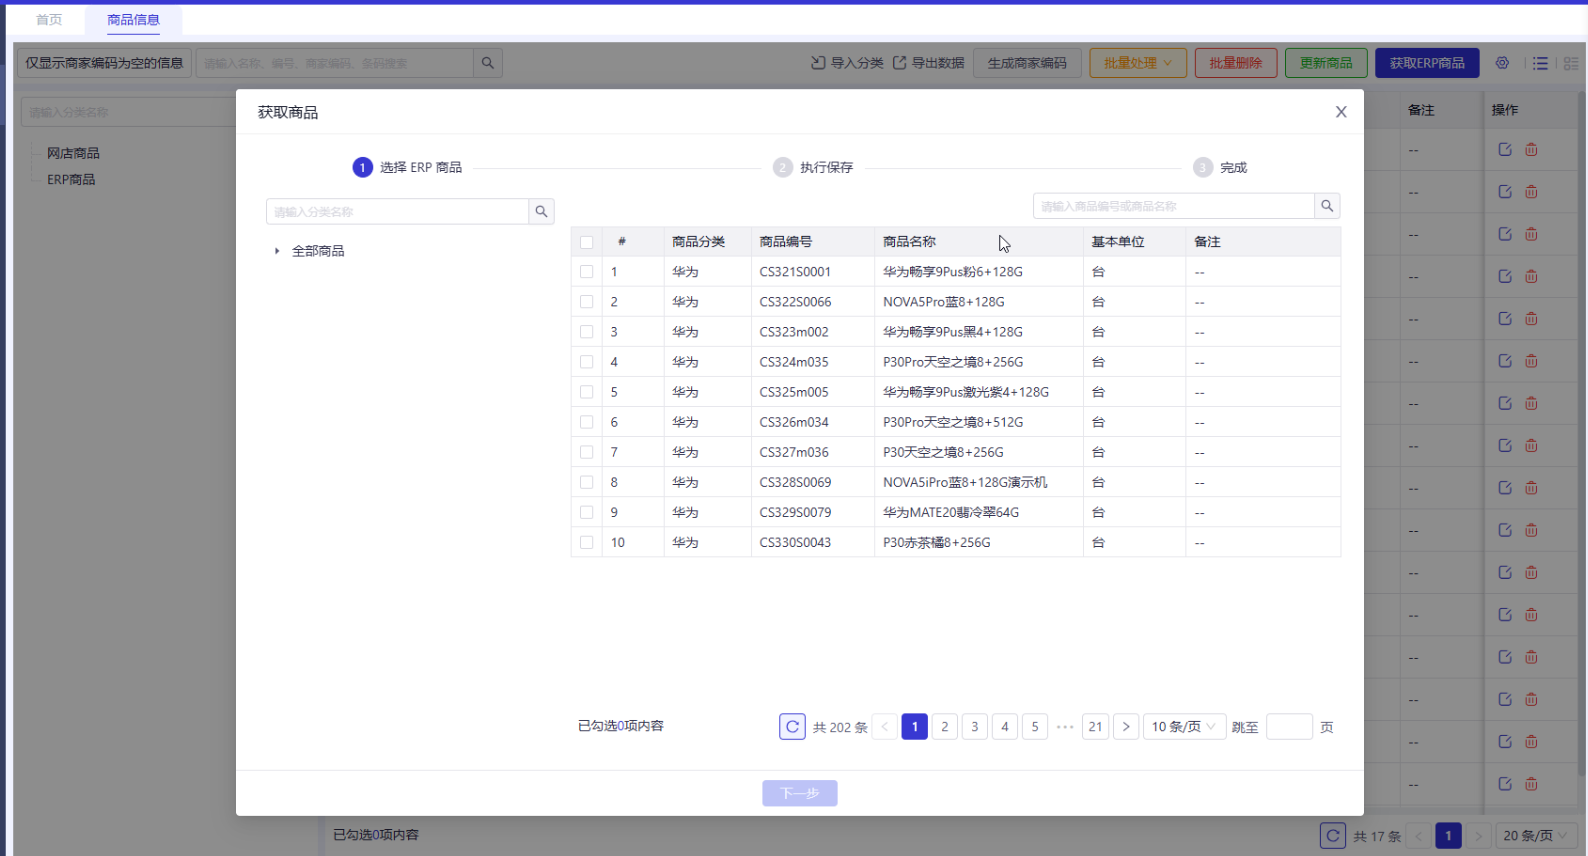Check the row for CS321S0001
The image size is (1588, 856).
tap(586, 272)
